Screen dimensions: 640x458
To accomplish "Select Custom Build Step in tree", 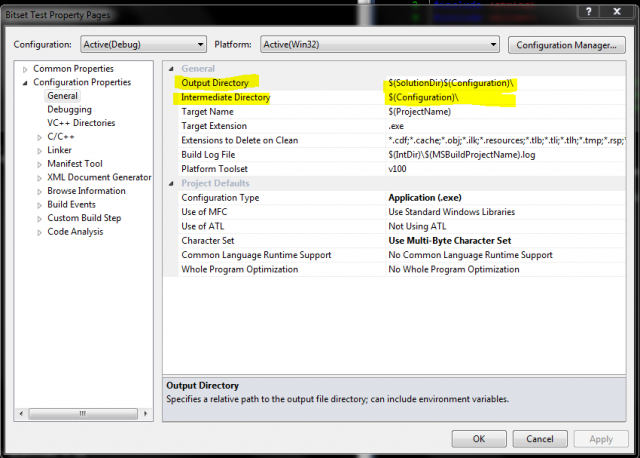I will 84,218.
